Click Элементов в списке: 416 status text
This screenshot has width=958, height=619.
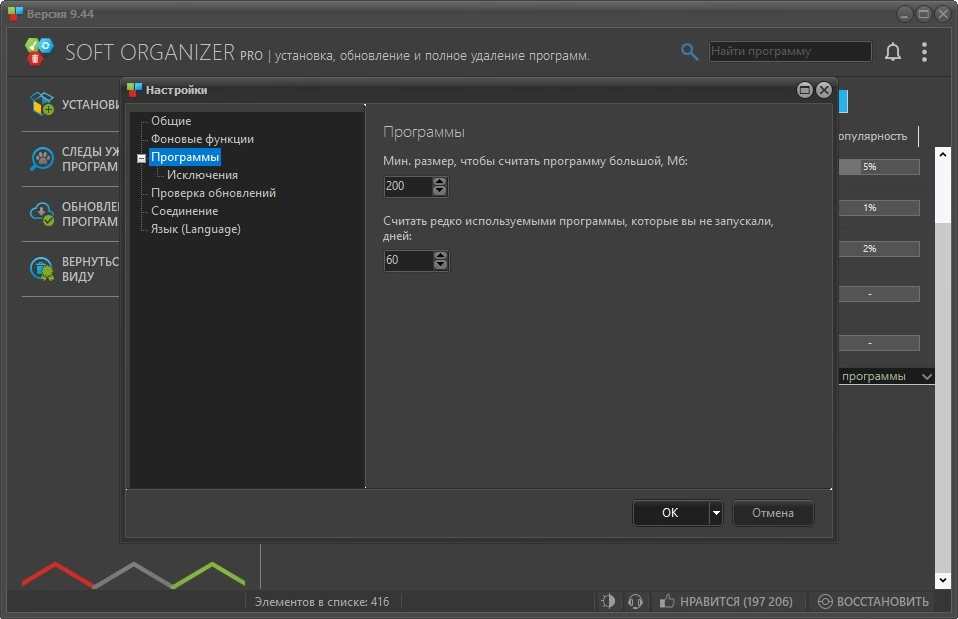point(321,602)
